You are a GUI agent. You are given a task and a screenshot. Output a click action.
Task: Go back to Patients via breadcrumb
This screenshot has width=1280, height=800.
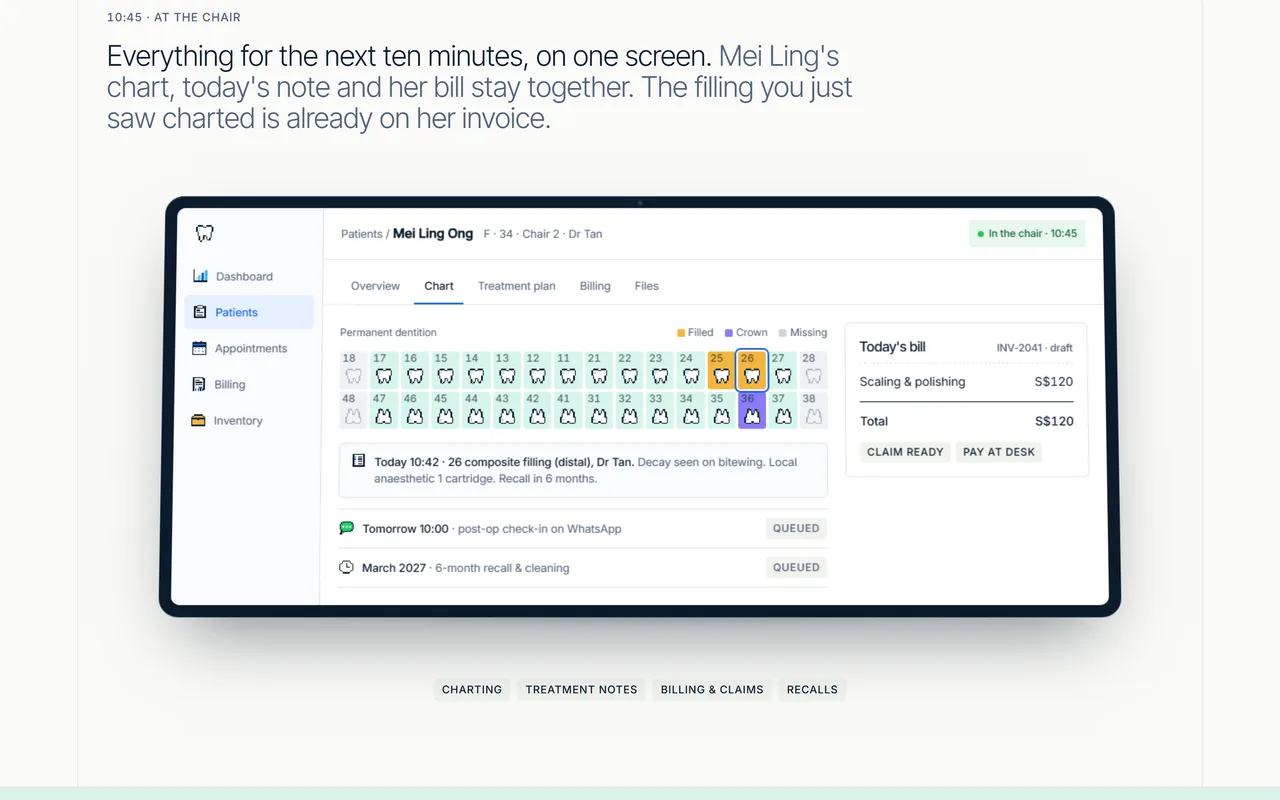[x=362, y=234]
